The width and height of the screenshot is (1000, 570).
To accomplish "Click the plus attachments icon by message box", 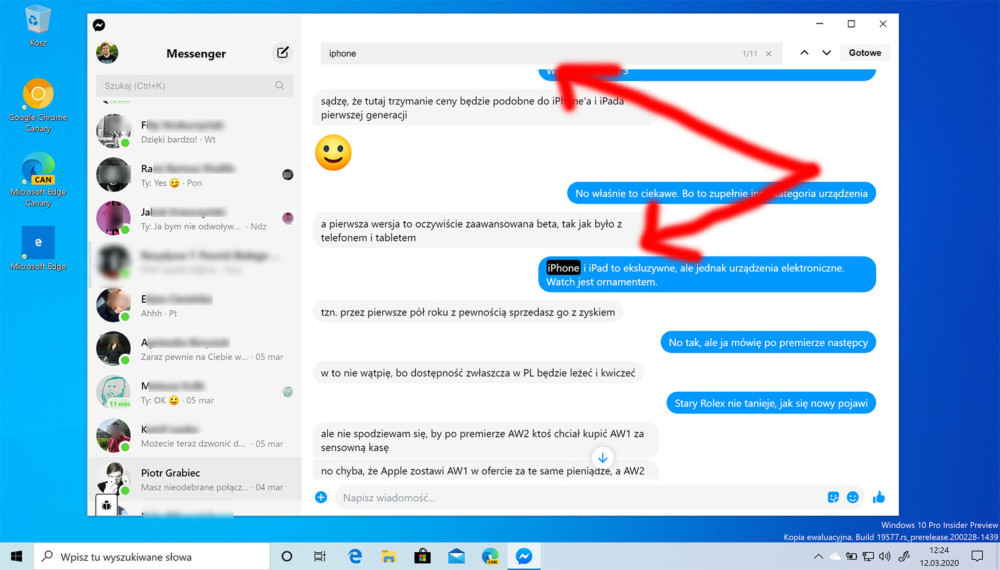I will (321, 497).
